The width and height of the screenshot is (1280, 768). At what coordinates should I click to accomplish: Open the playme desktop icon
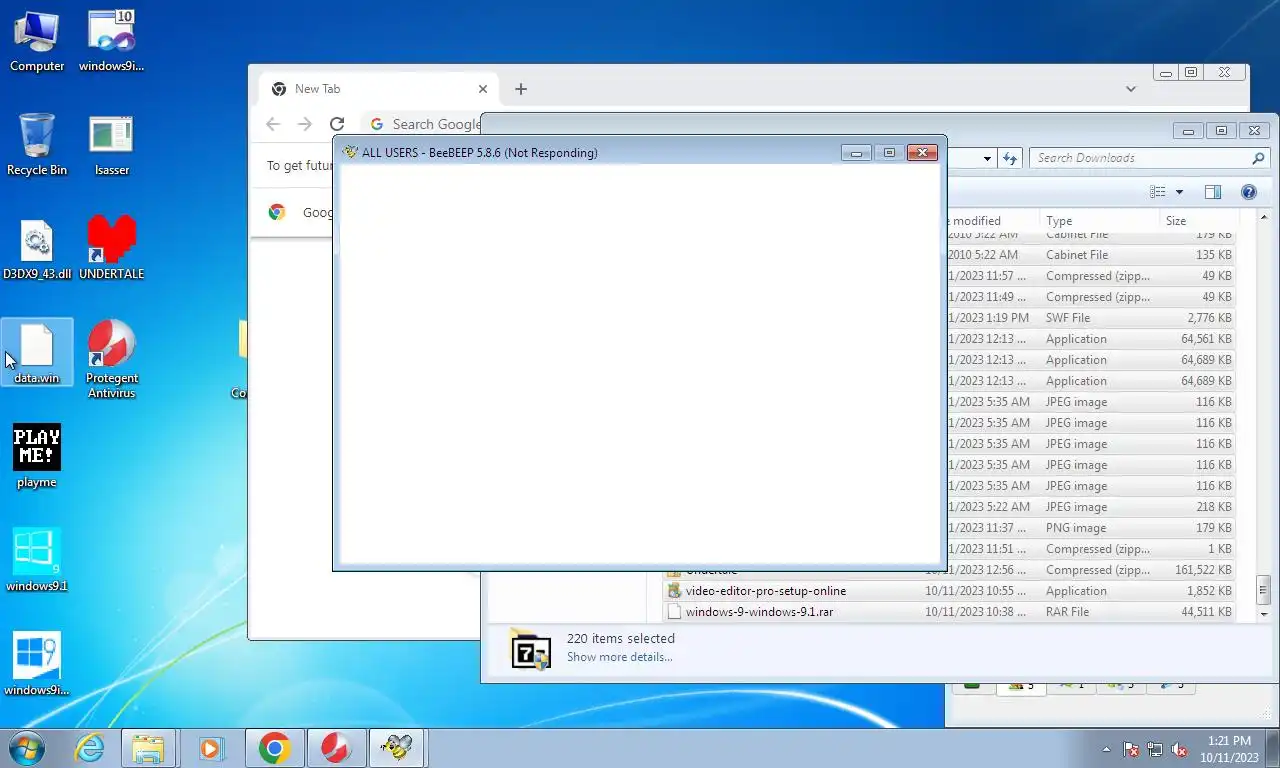(x=37, y=457)
